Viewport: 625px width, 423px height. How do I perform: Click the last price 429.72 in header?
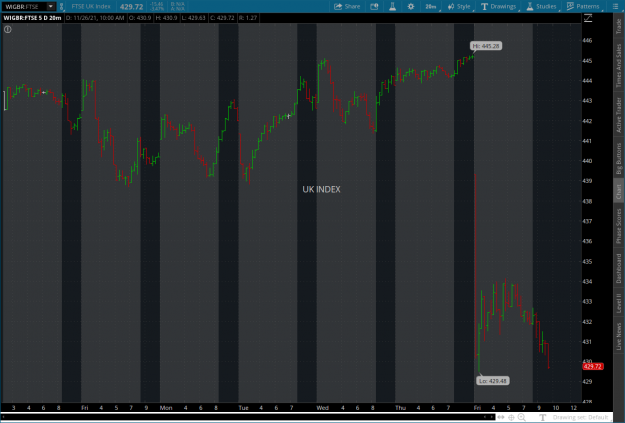point(132,6)
